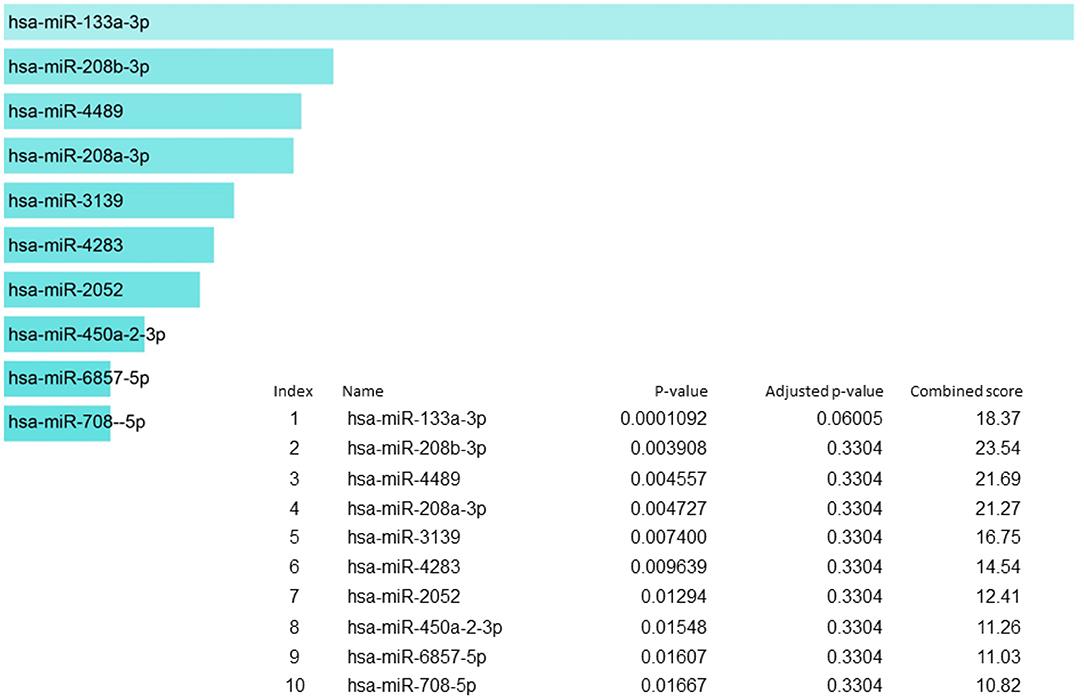This screenshot has width=1084, height=699.
Task: Click the P-value column header
Action: click(x=681, y=391)
